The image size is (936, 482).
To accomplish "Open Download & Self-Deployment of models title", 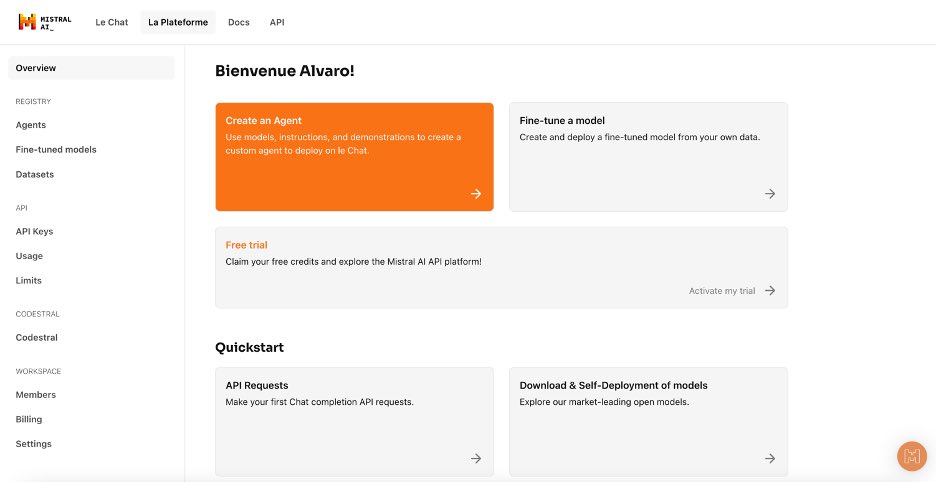I will coord(614,385).
